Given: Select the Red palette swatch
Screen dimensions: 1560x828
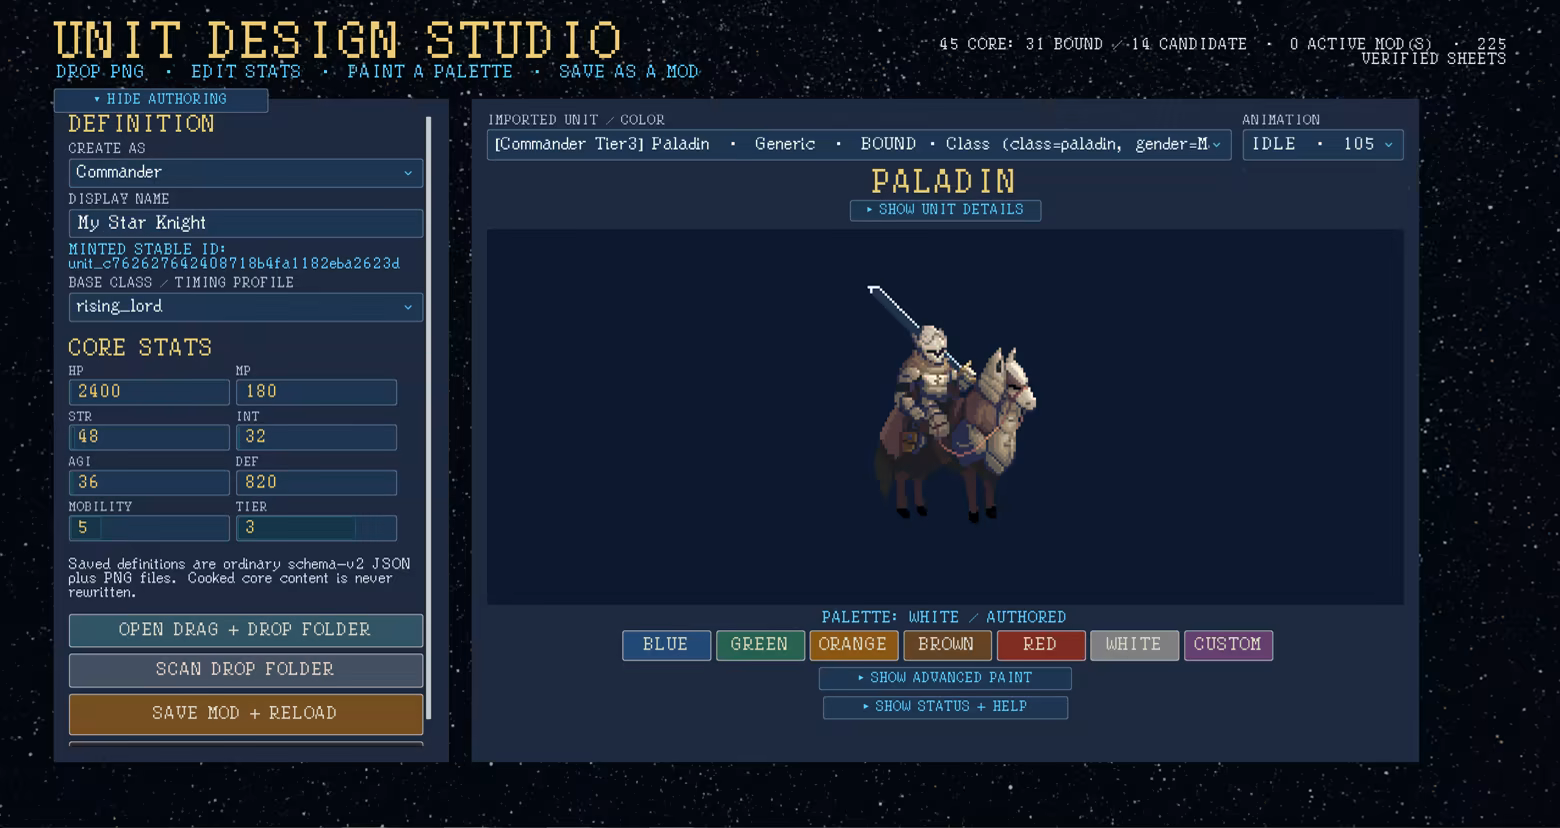Looking at the screenshot, I should (x=1040, y=645).
